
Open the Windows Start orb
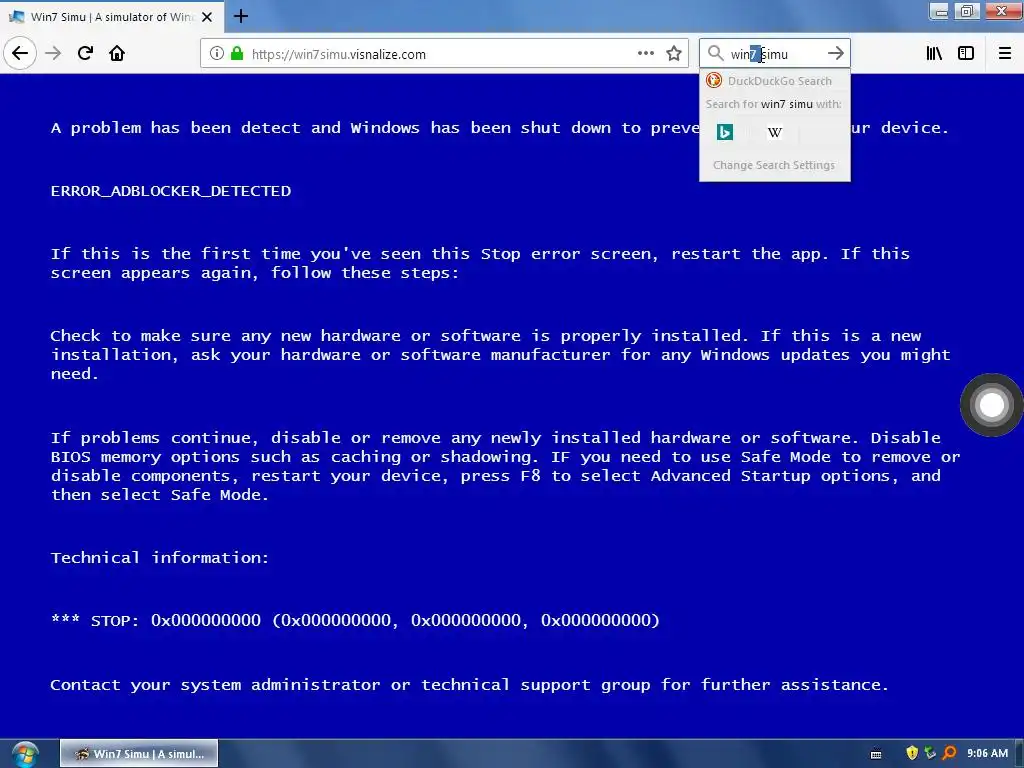tap(25, 754)
